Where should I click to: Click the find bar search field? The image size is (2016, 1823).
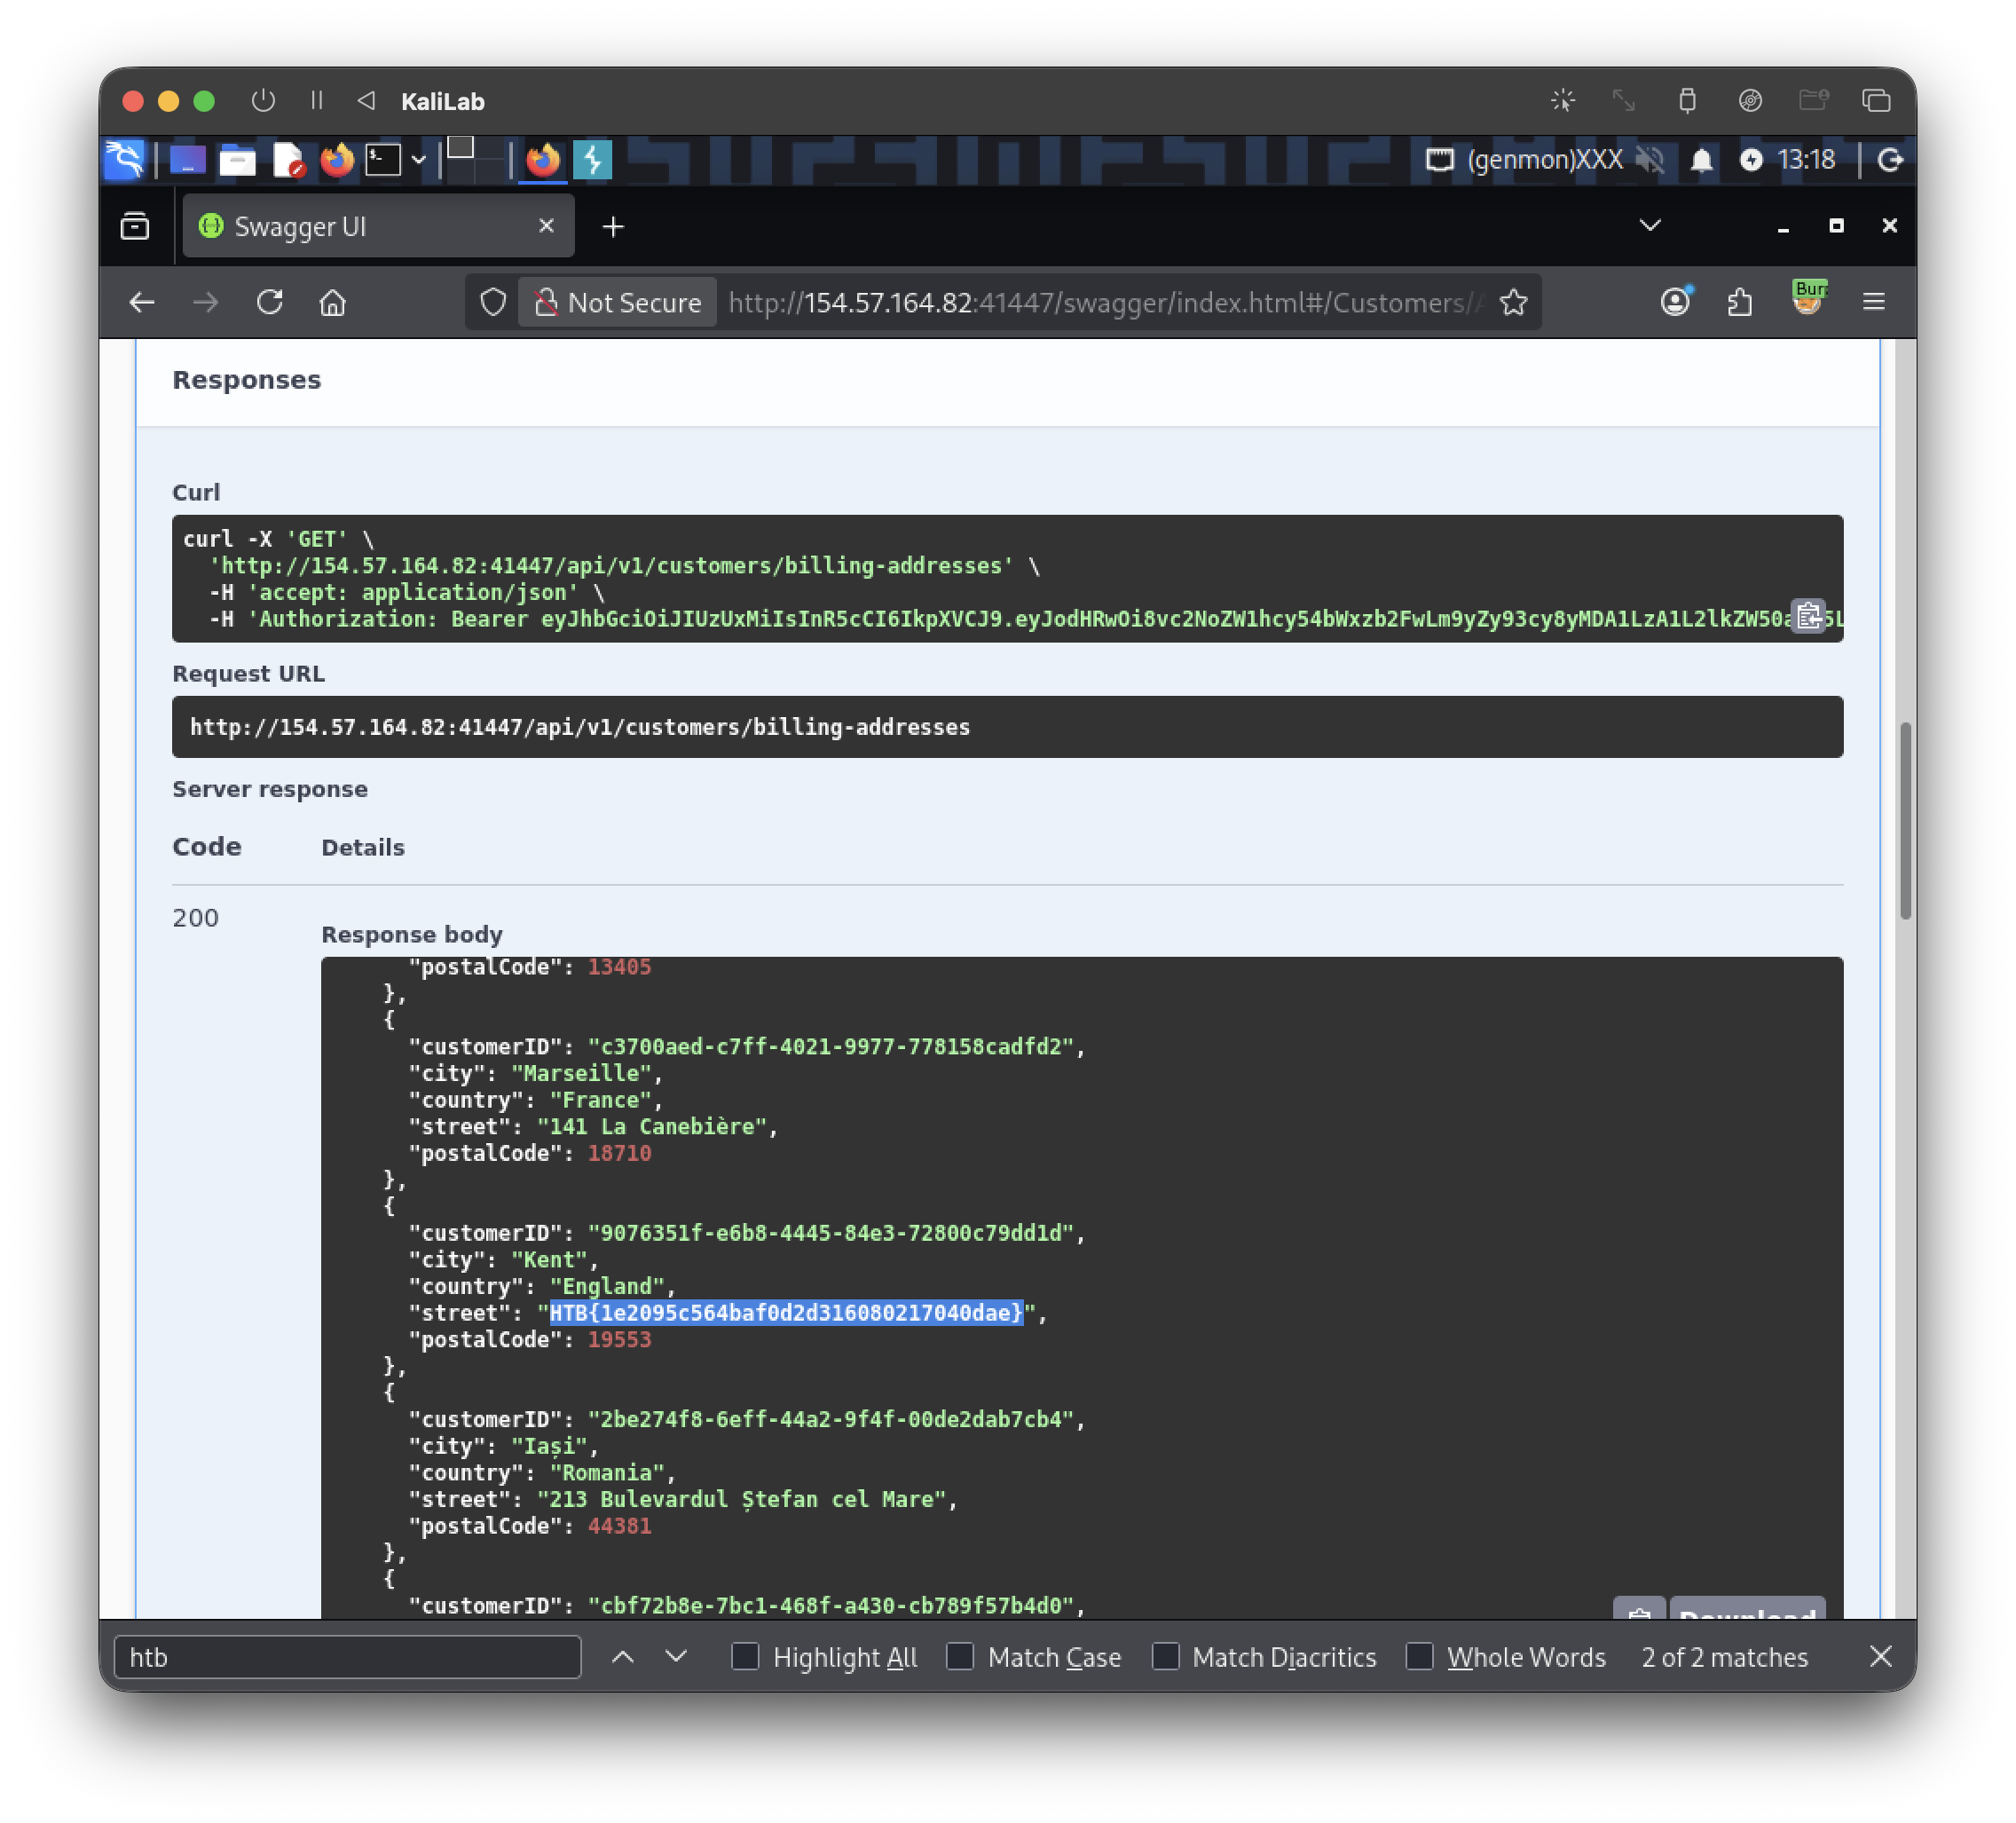click(348, 1656)
